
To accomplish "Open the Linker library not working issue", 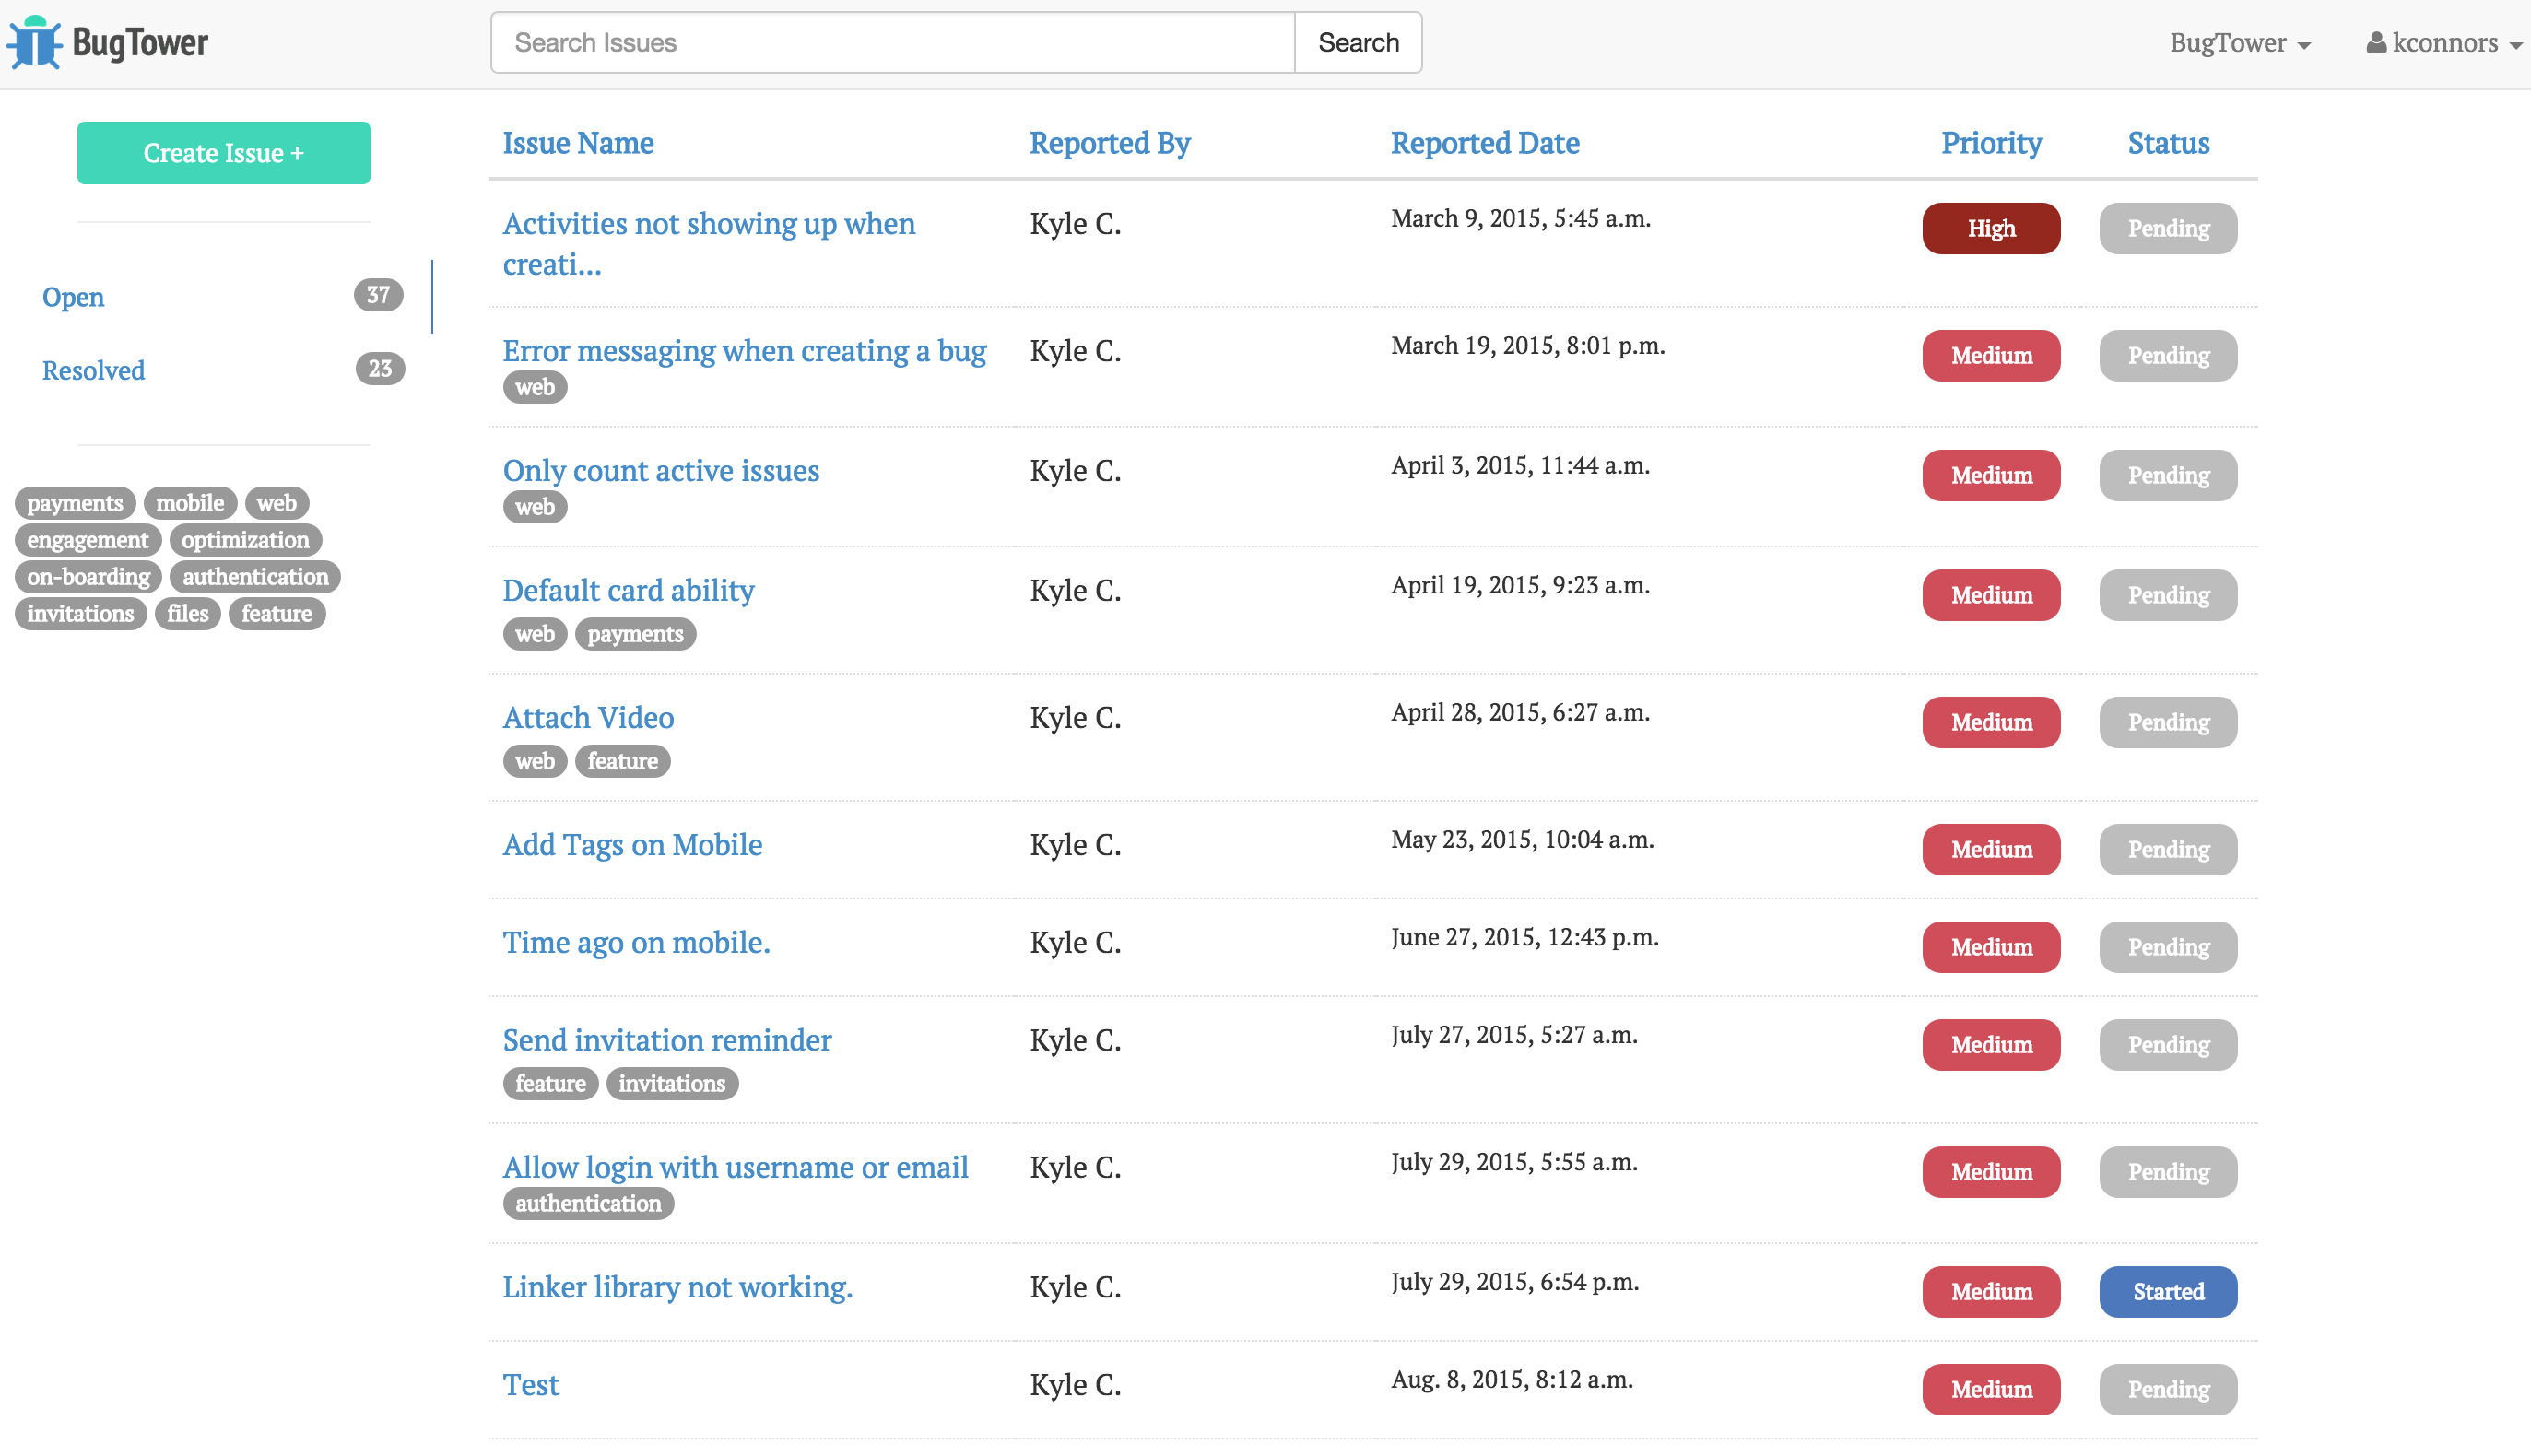I will [x=677, y=1287].
